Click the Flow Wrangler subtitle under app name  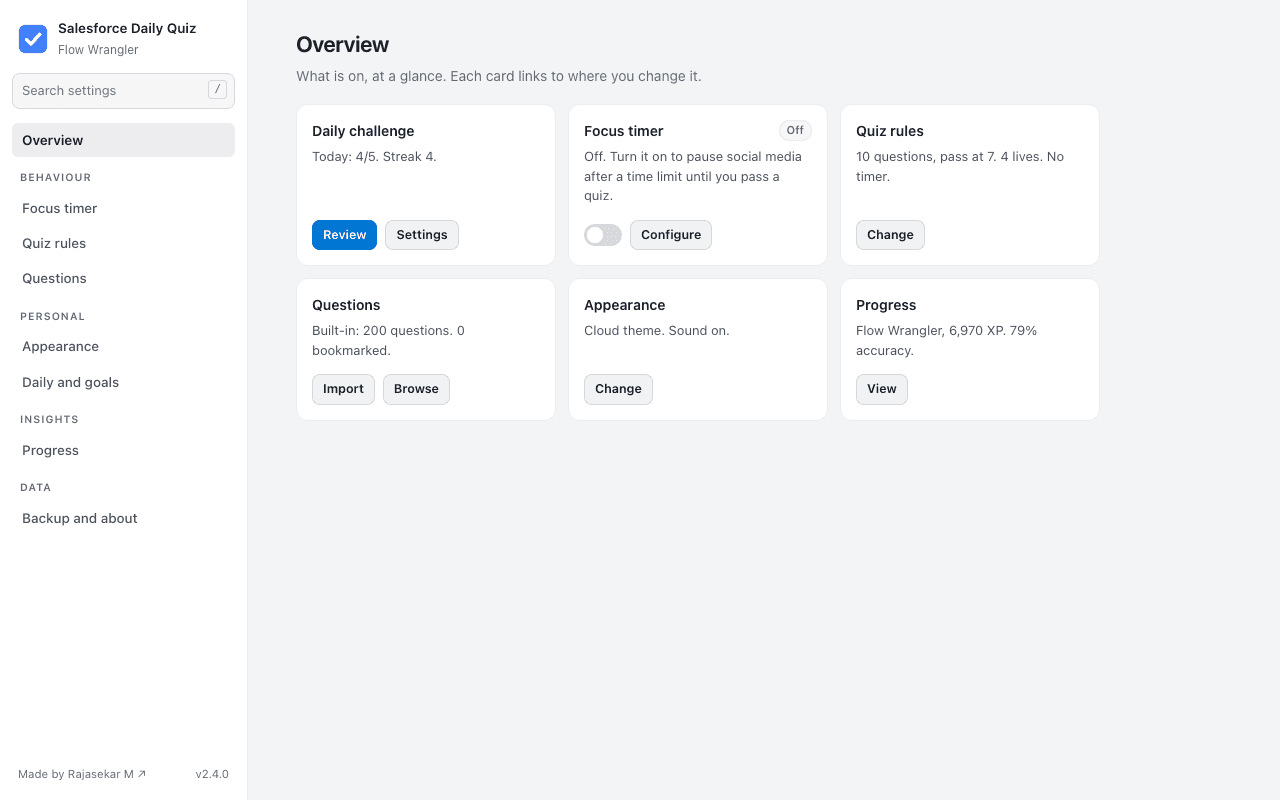[x=98, y=50]
